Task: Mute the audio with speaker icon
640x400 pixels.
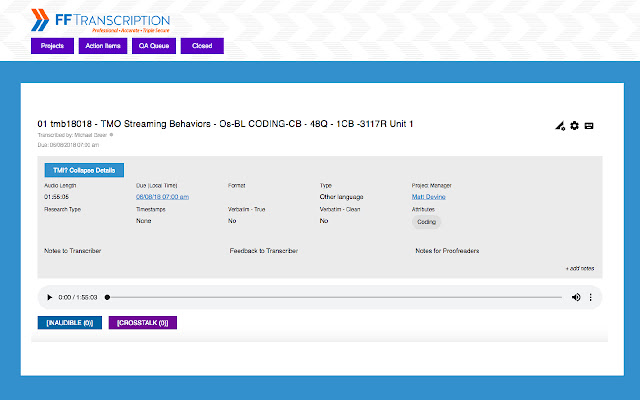Action: click(576, 297)
